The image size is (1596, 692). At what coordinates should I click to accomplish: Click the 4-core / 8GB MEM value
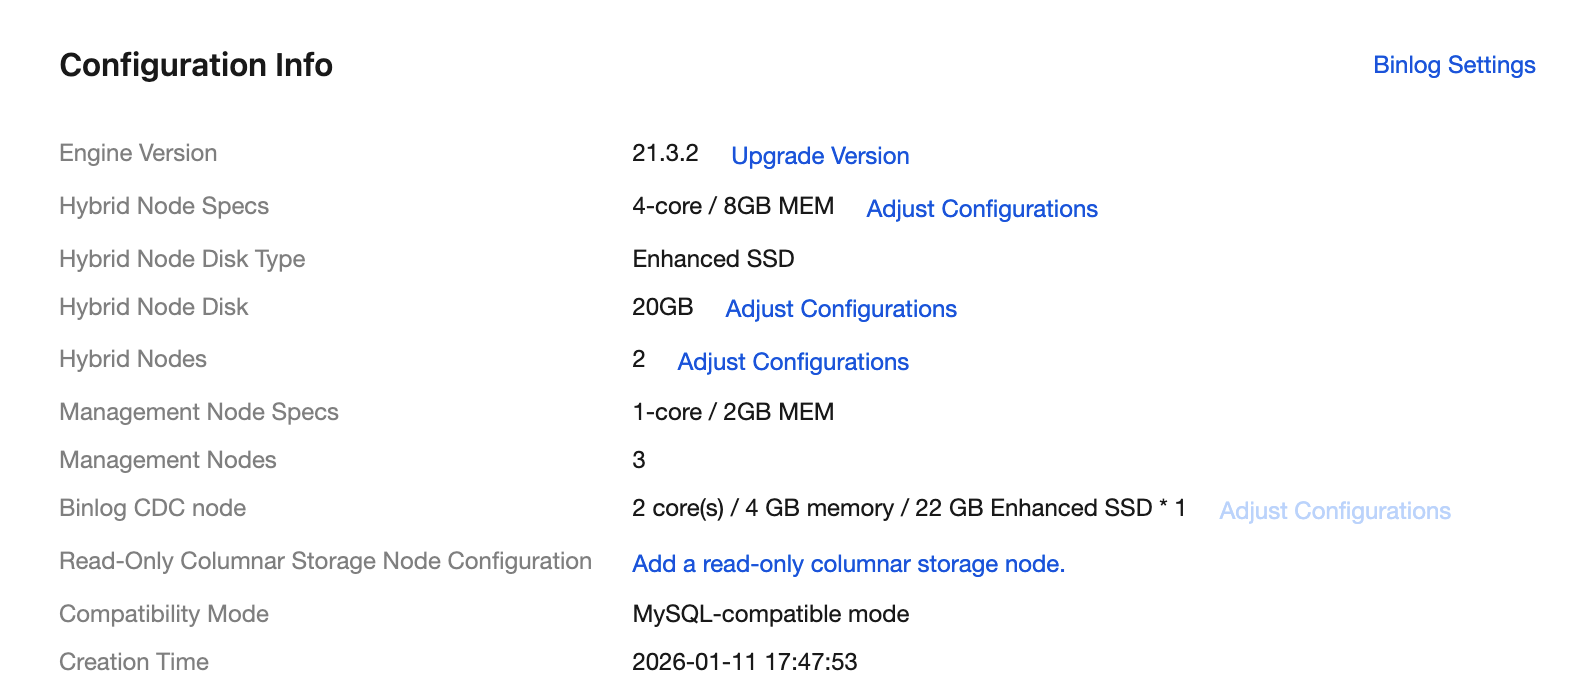click(732, 206)
